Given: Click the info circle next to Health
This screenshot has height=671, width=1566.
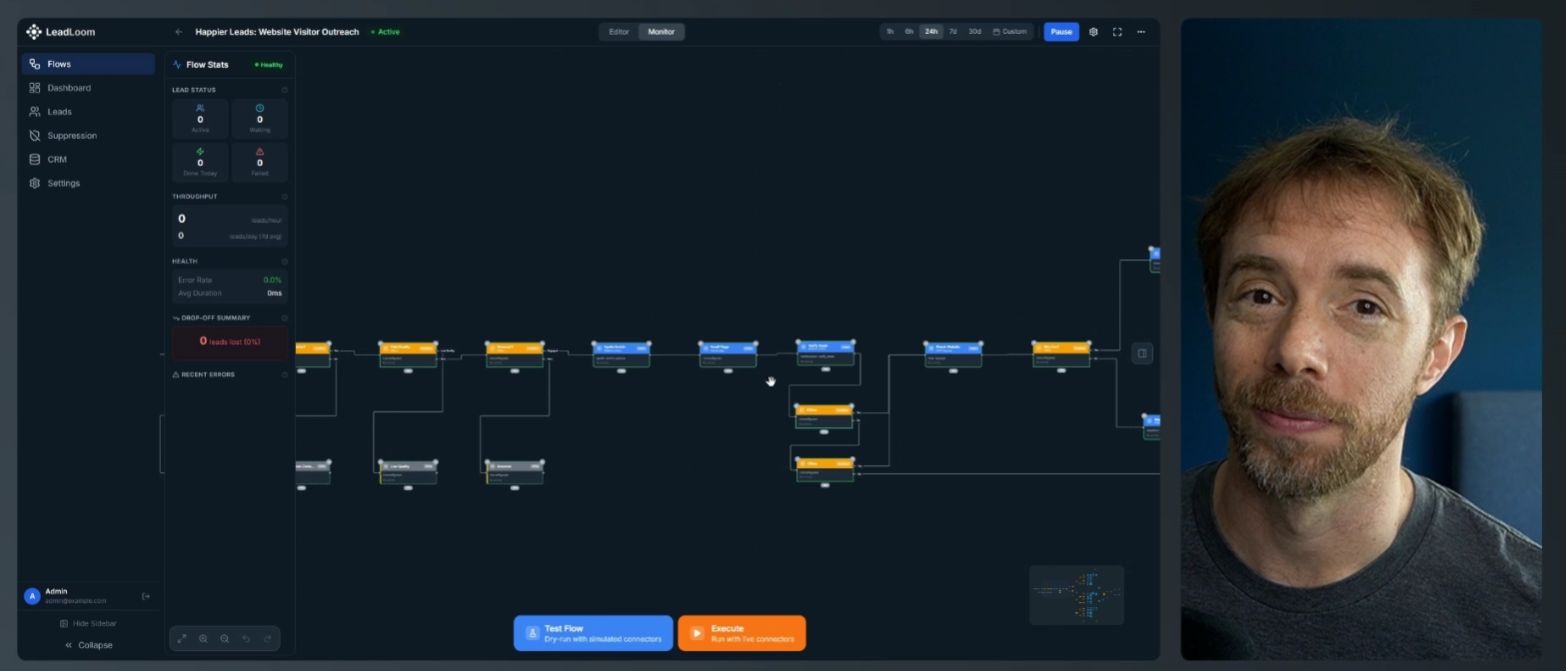Looking at the screenshot, I should click(284, 261).
